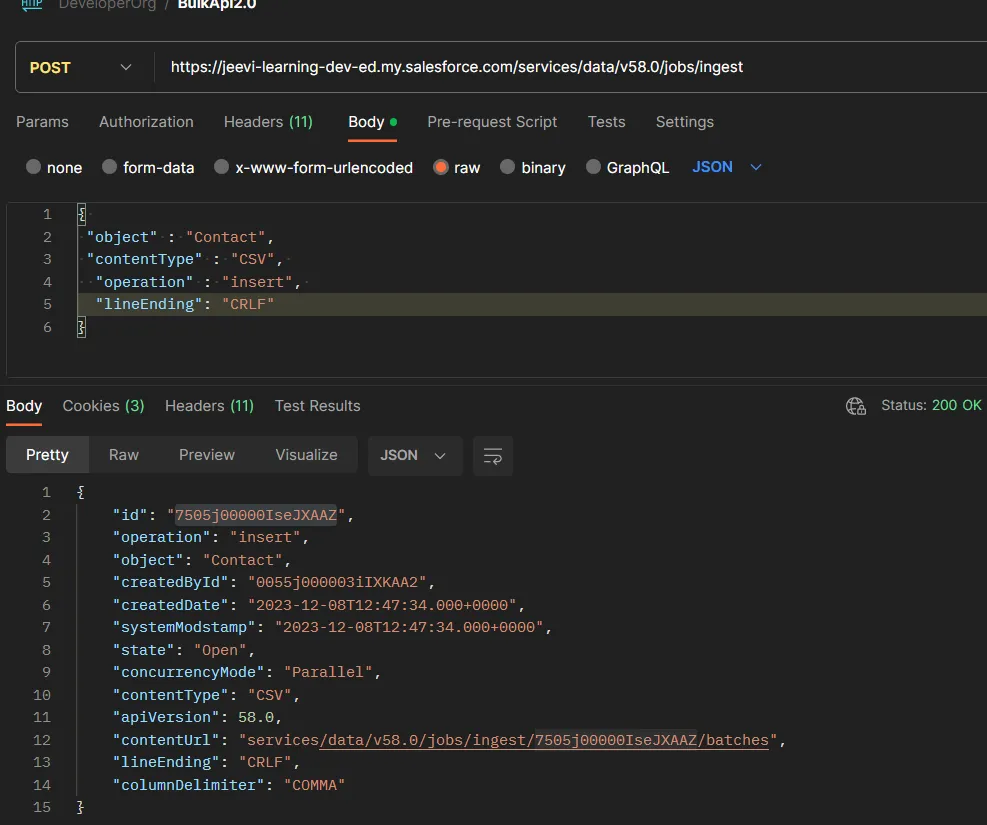Select the Raw response view
The width and height of the screenshot is (987, 825).
click(x=123, y=455)
